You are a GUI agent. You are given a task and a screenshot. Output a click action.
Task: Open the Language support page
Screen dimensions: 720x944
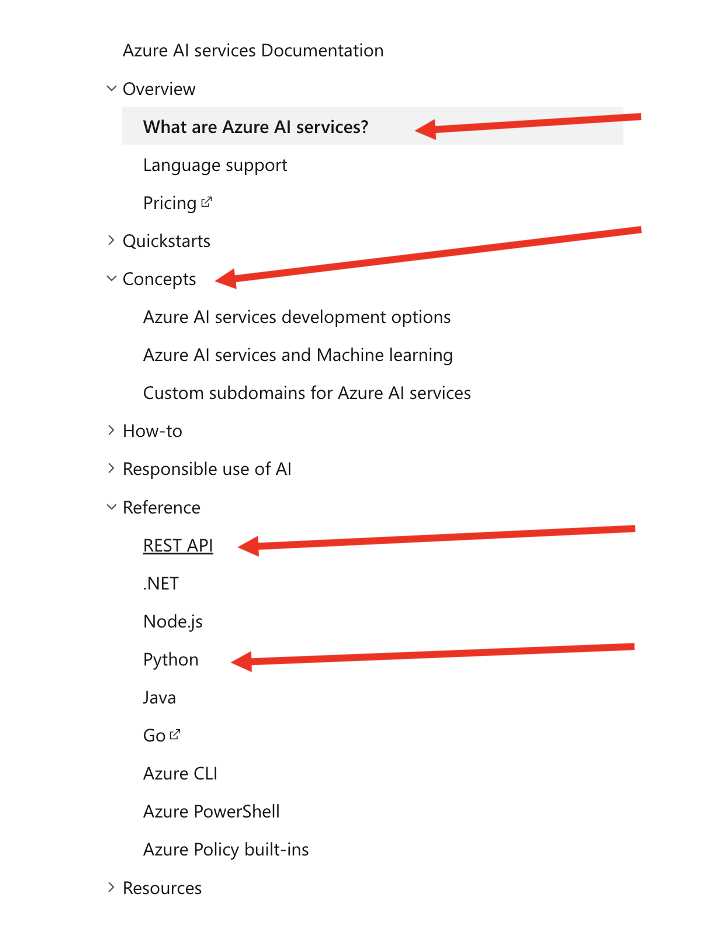point(215,165)
